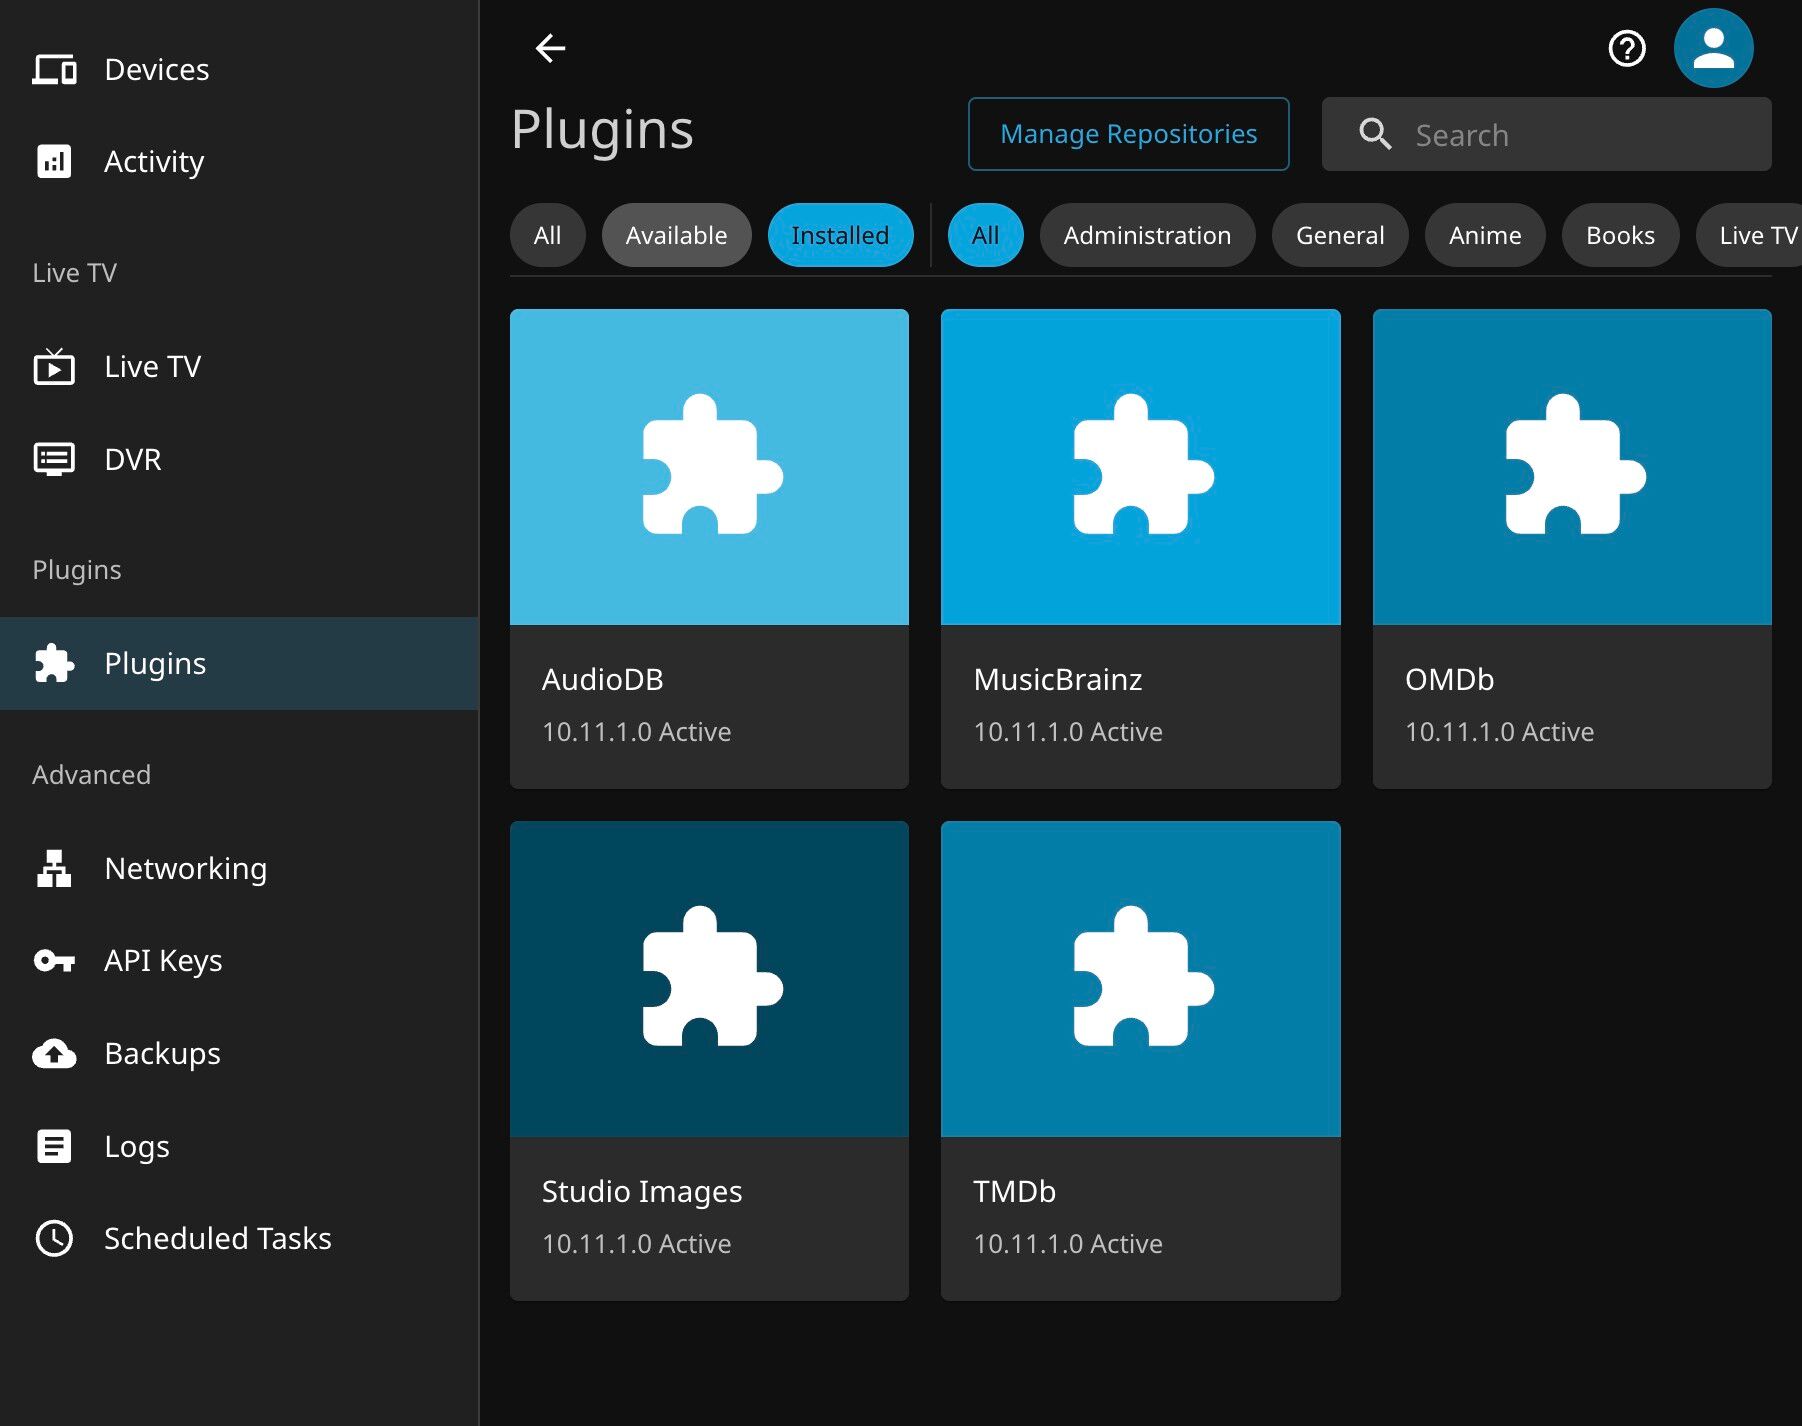Click the Plugins puzzle icon in sidebar
This screenshot has width=1802, height=1426.
[54, 663]
